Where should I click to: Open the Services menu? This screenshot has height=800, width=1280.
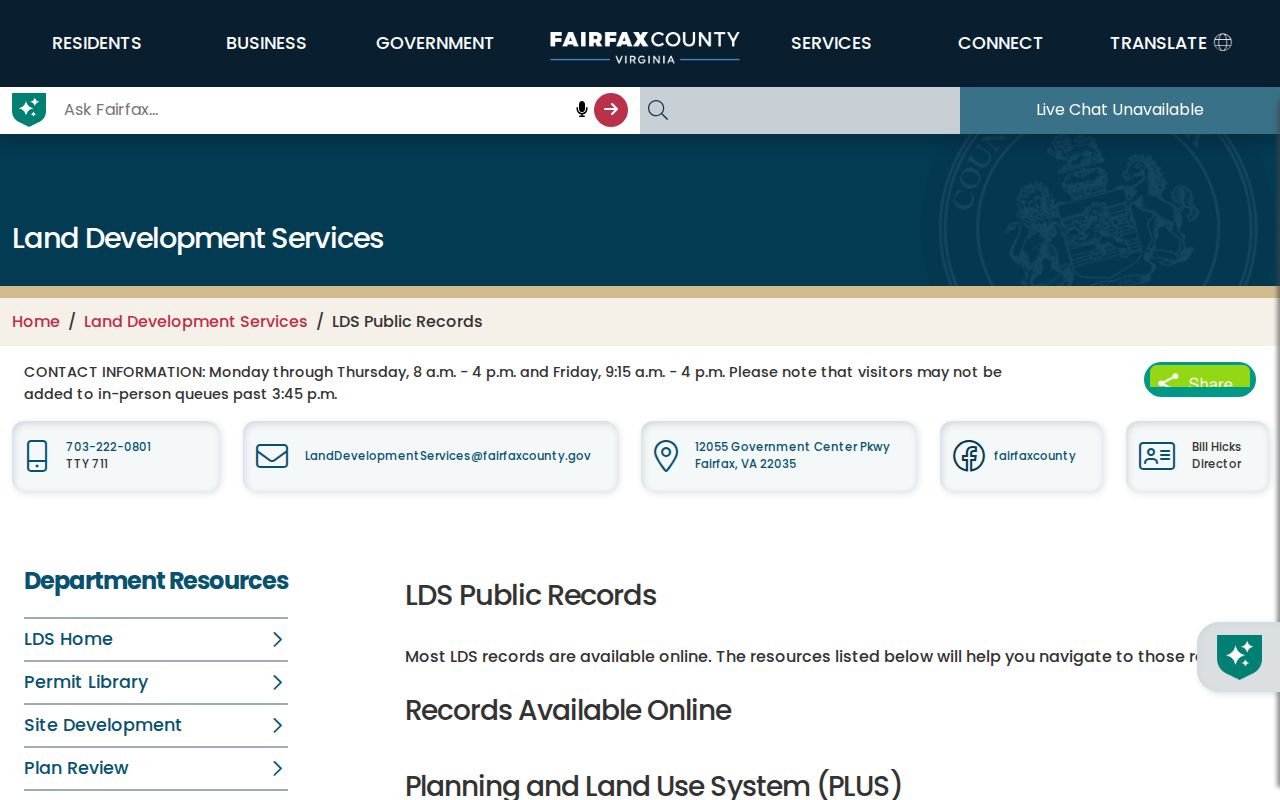tap(831, 43)
